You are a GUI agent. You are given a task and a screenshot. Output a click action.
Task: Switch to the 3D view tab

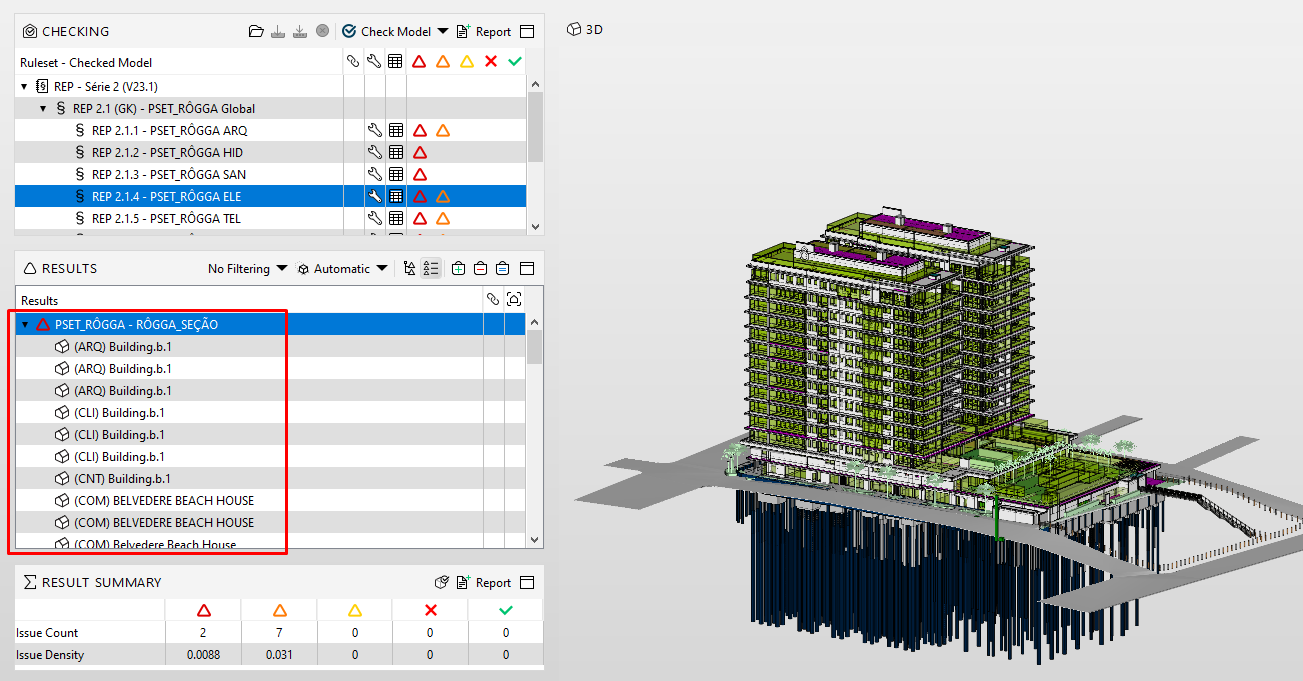(x=585, y=29)
